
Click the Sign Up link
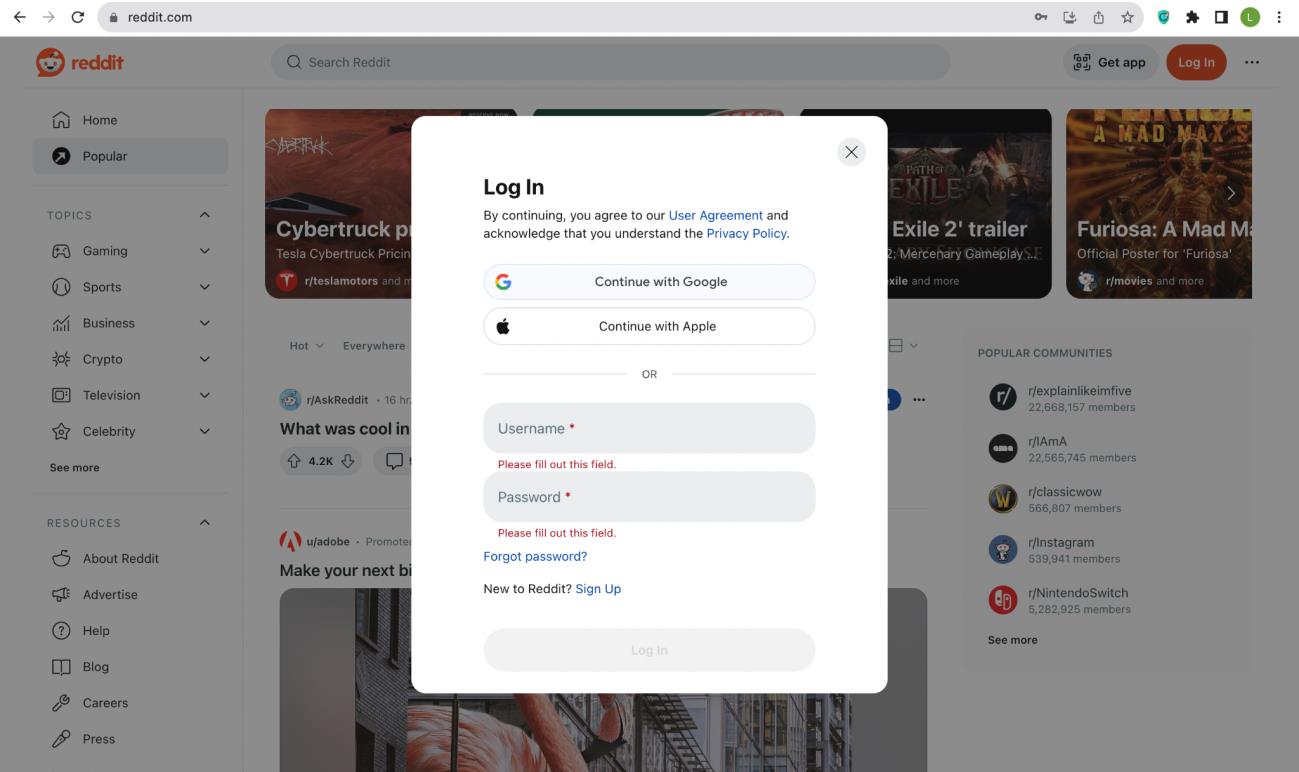[598, 589]
